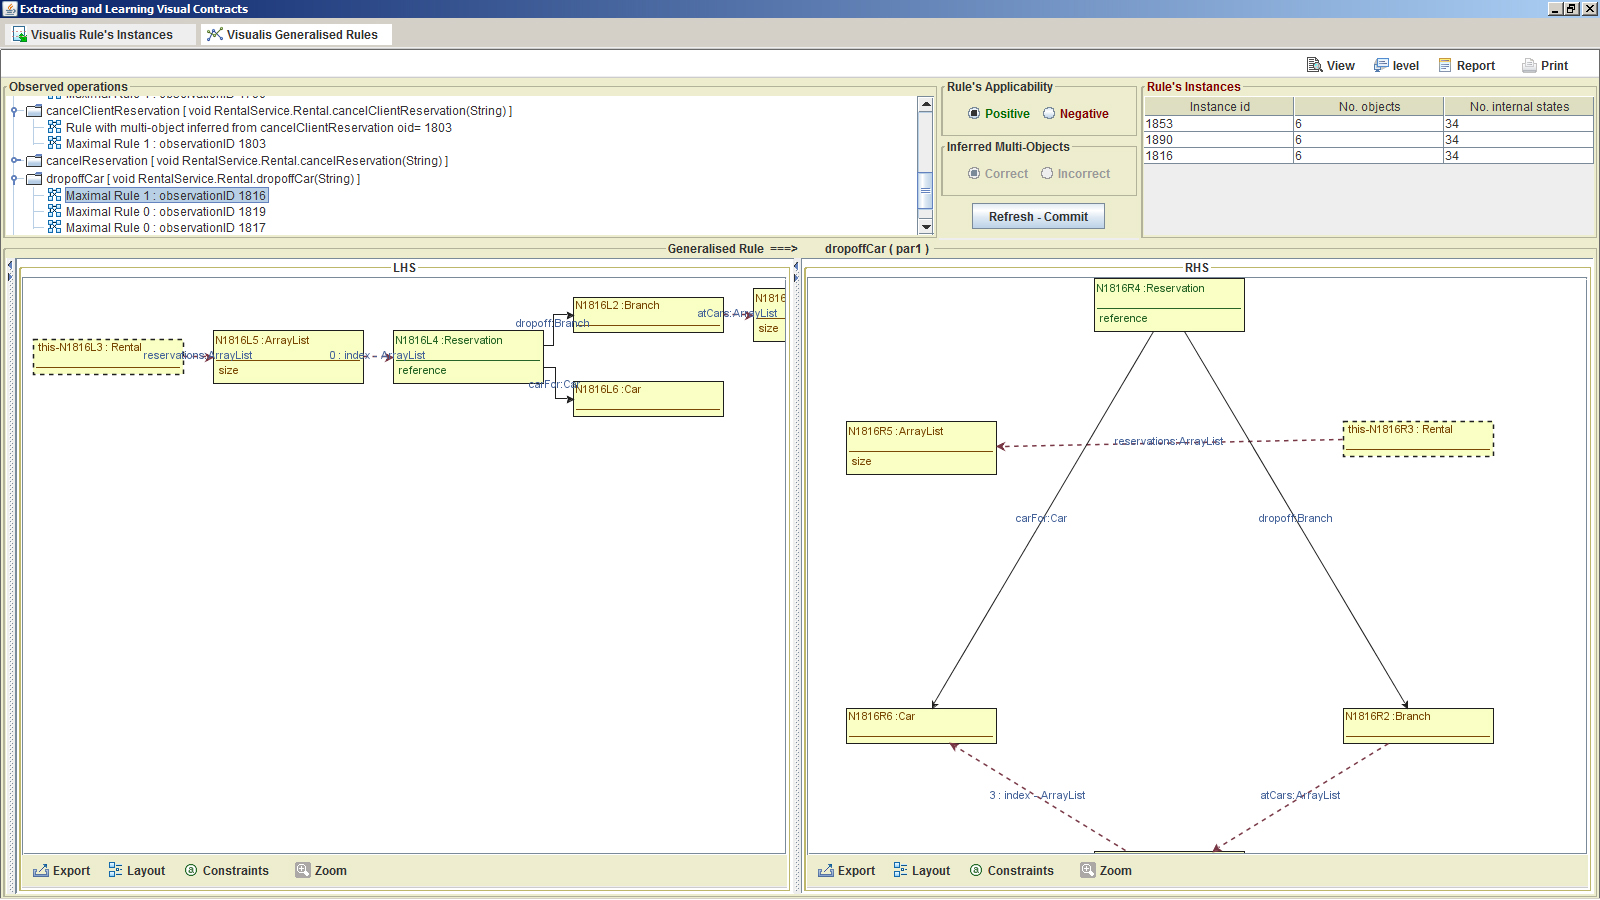
Task: Sort by No. internal states header
Action: [x=1519, y=106]
